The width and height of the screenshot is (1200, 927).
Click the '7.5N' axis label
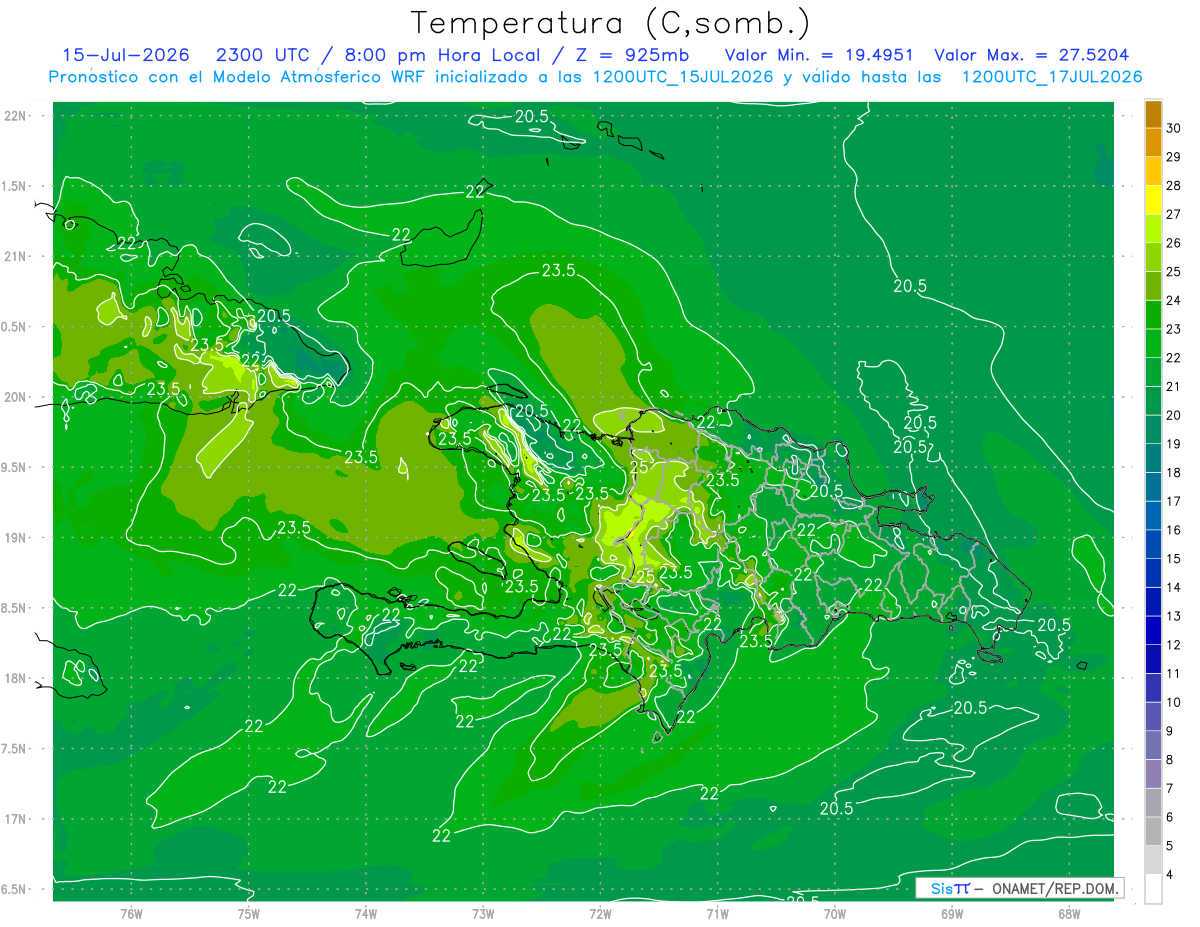point(14,748)
